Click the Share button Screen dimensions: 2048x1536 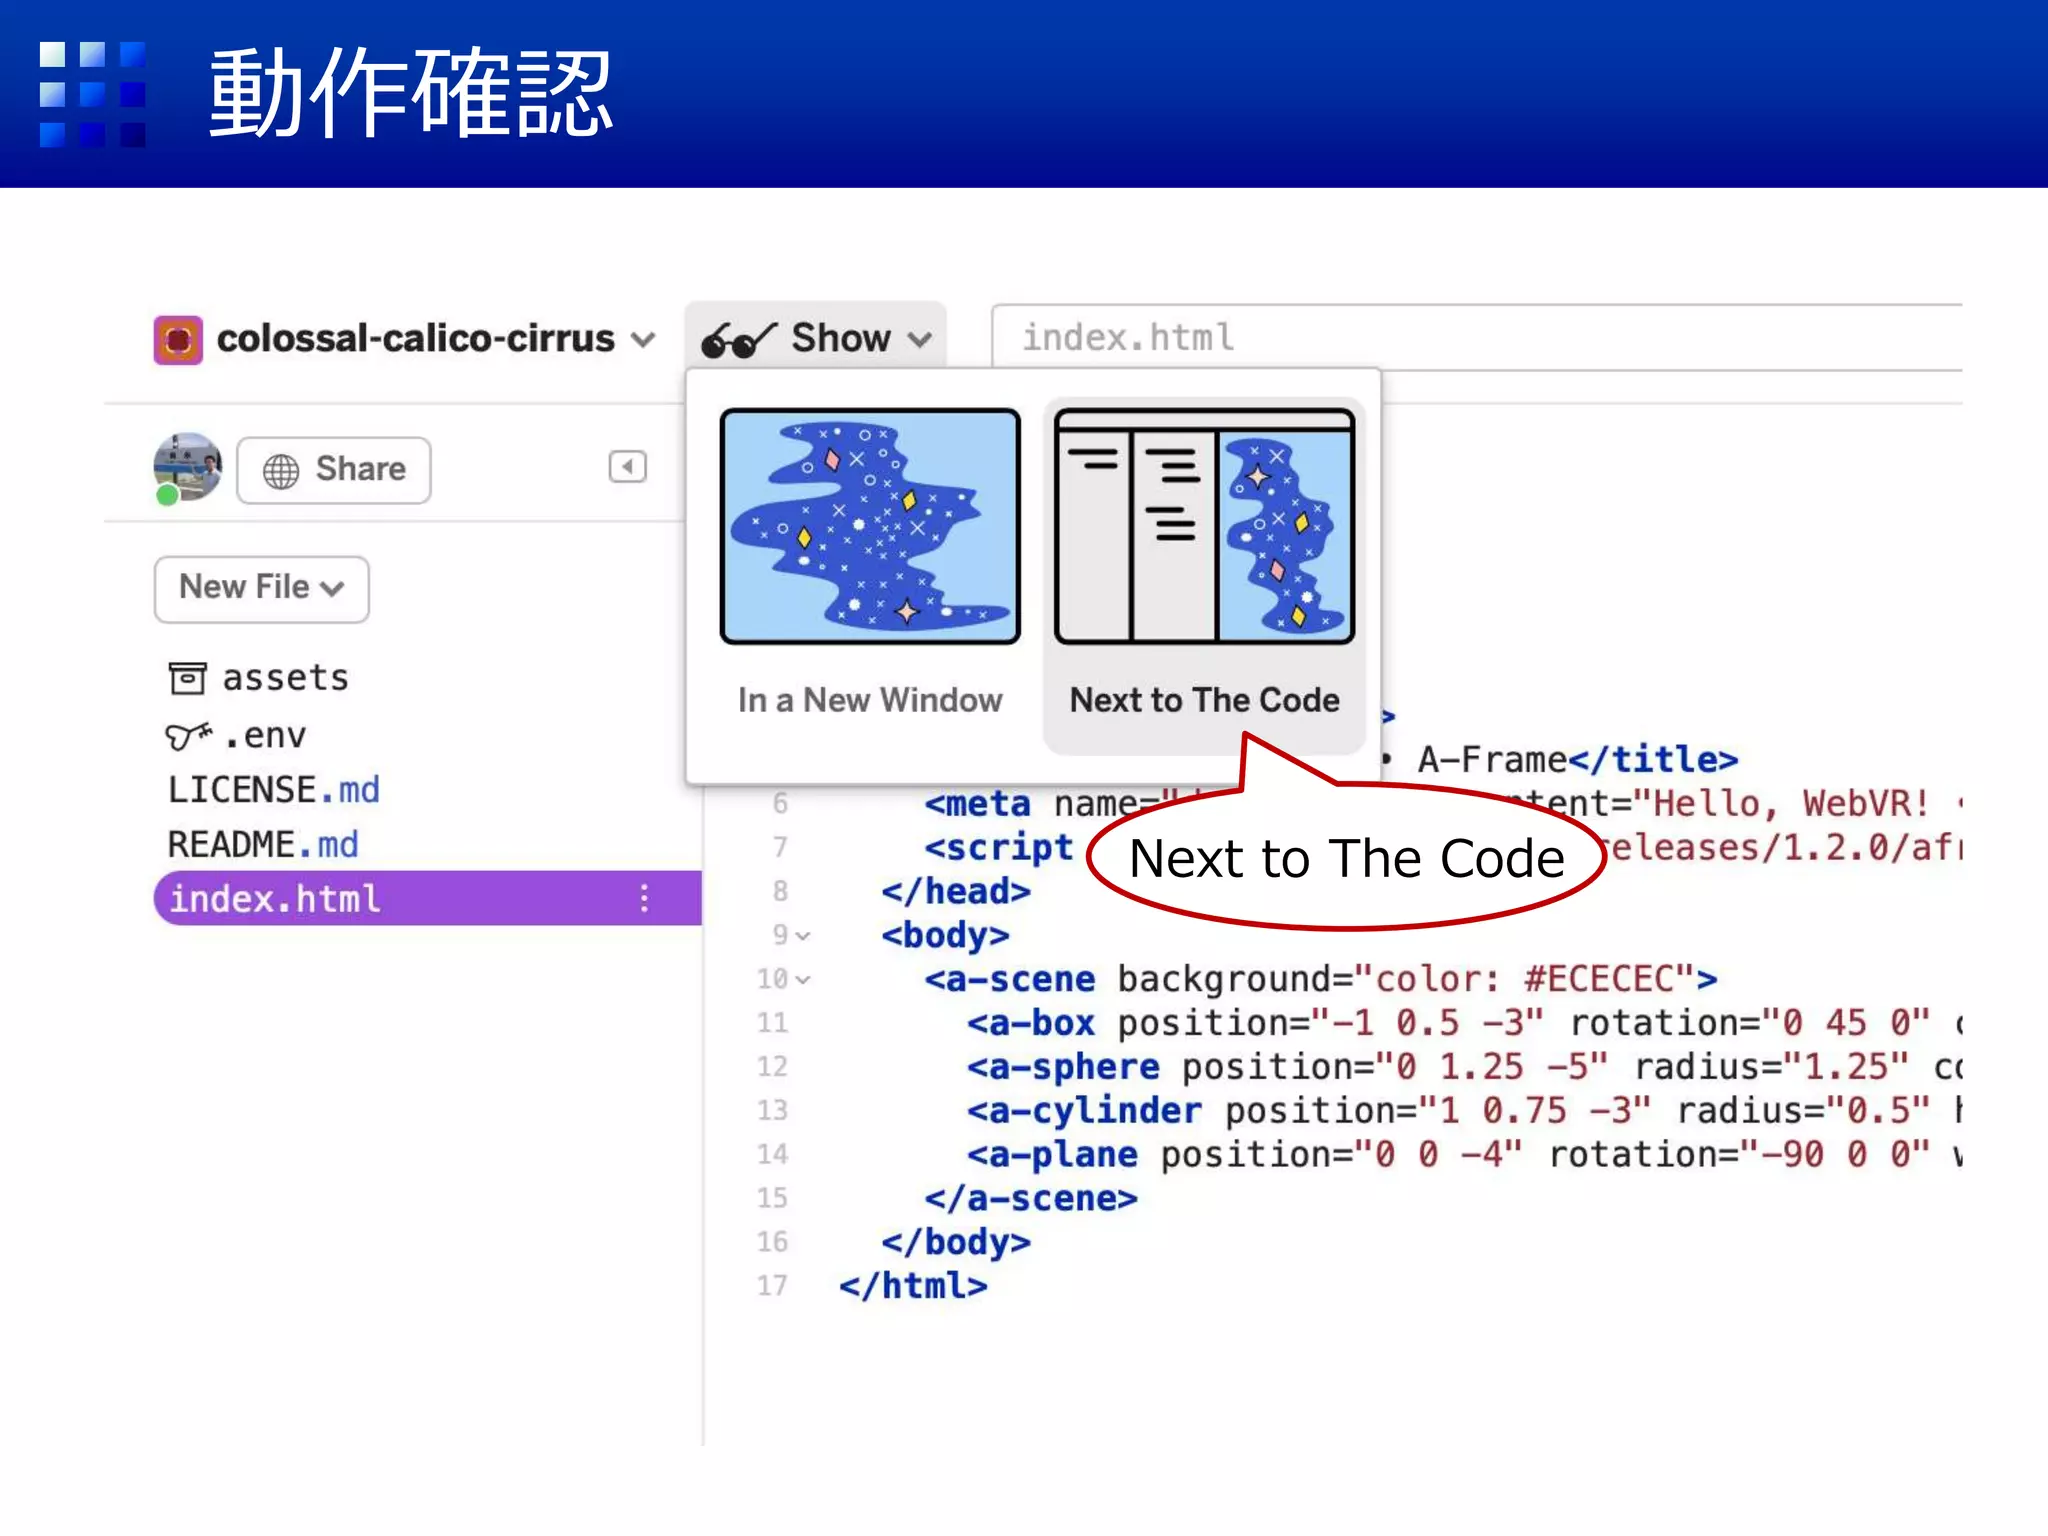coord(334,469)
